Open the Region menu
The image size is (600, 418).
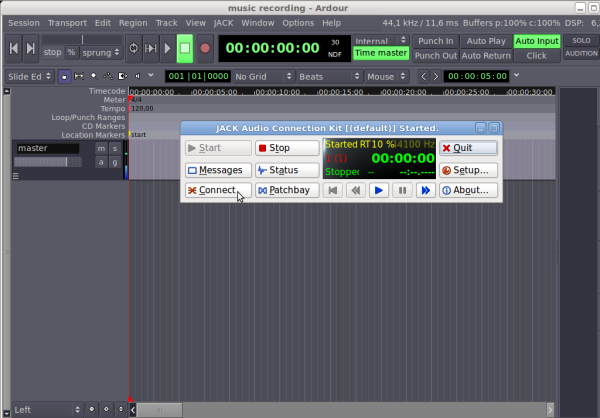[x=133, y=23]
